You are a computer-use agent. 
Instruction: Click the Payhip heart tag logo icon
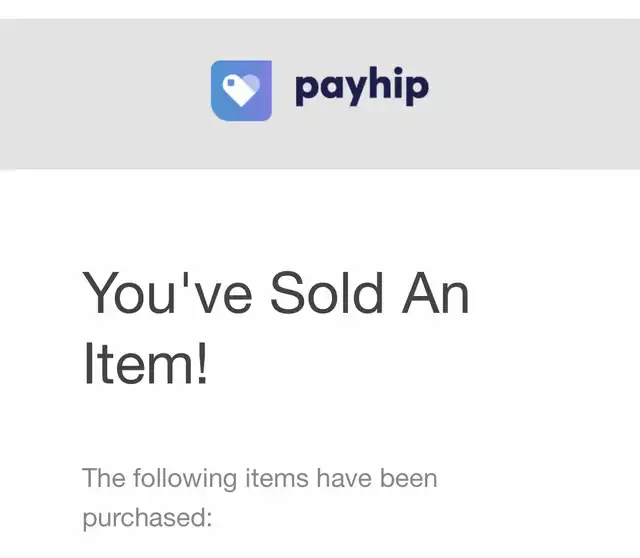tap(241, 90)
